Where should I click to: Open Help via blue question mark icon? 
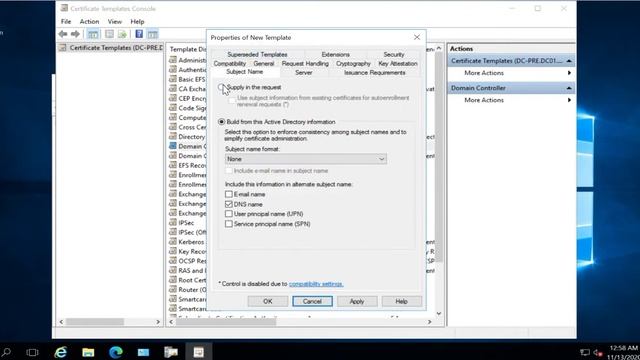coord(139,34)
